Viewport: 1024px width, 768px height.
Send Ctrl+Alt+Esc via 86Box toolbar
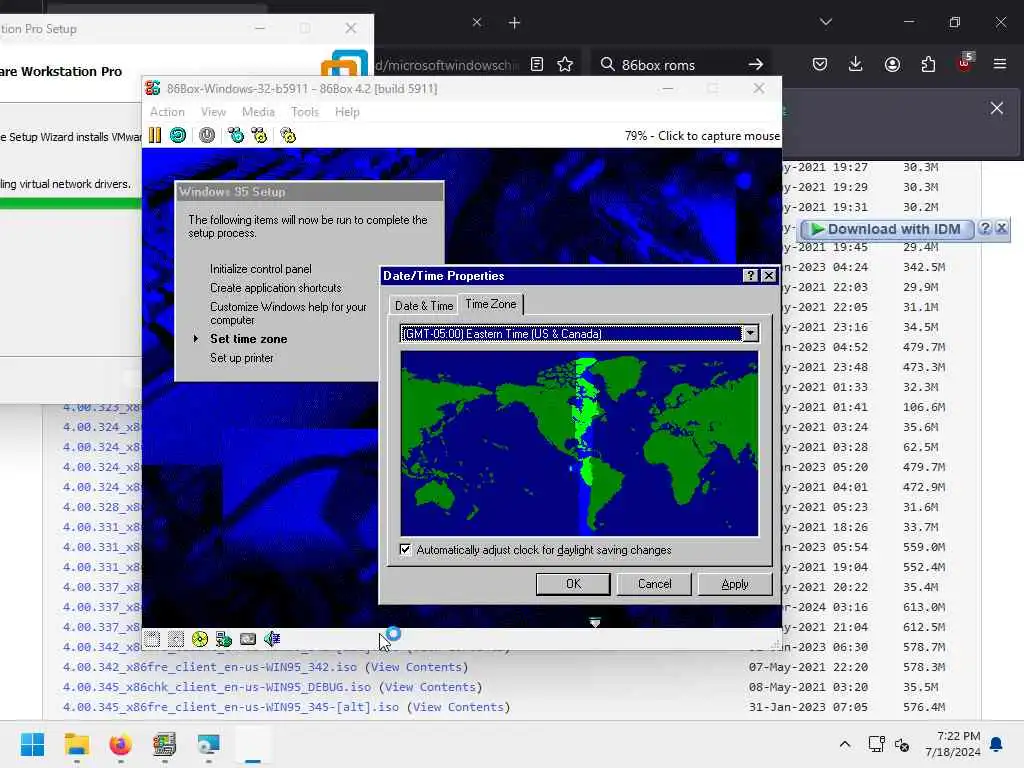(259, 135)
